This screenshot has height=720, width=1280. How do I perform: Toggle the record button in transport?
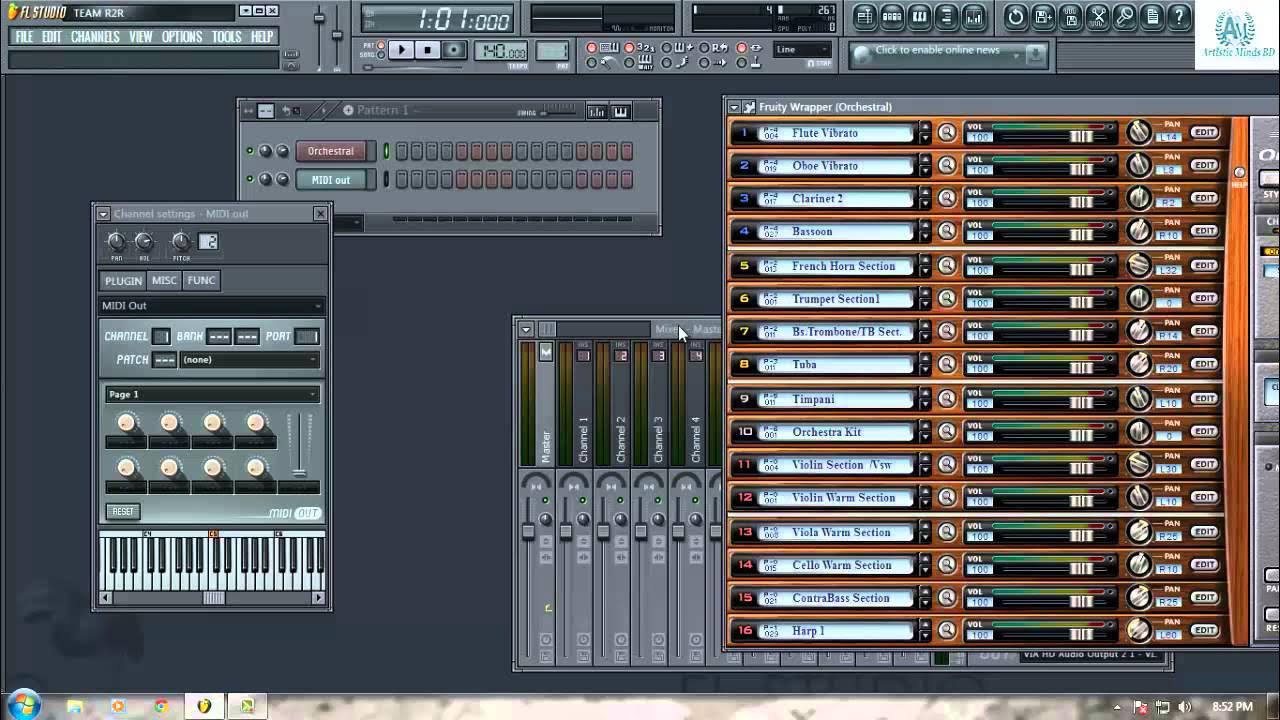(x=454, y=50)
